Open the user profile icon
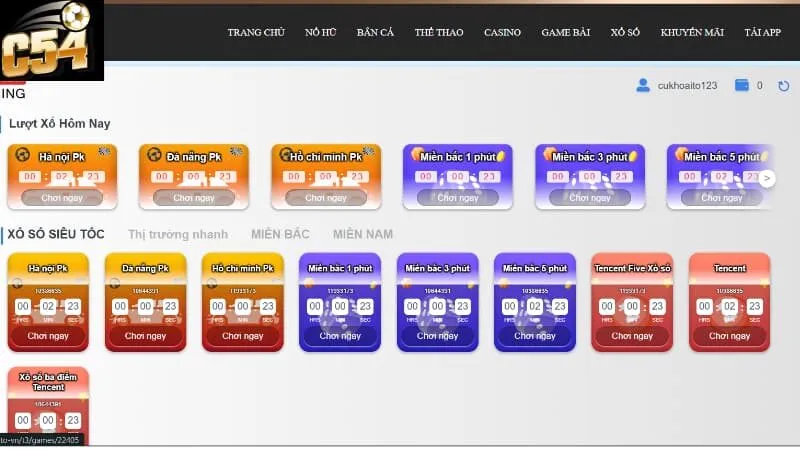800x450 pixels. coord(643,86)
